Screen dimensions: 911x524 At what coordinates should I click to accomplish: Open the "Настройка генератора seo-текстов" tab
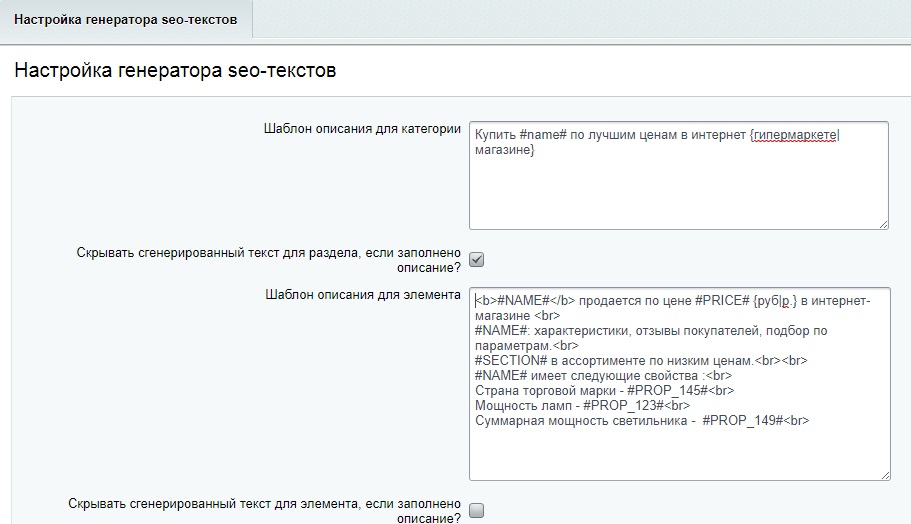point(126,19)
